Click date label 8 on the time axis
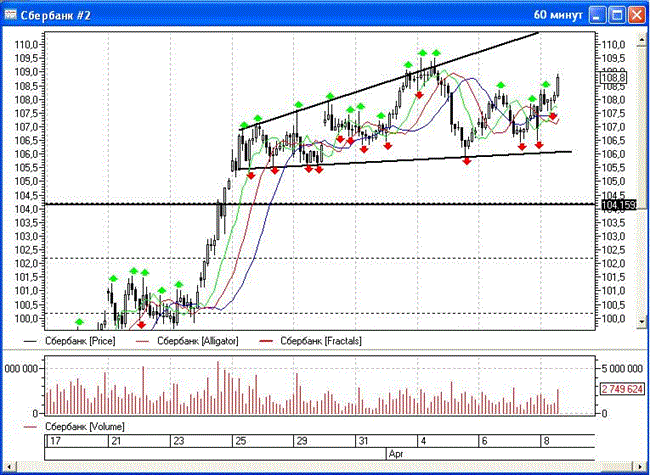The width and height of the screenshot is (650, 475). point(546,441)
